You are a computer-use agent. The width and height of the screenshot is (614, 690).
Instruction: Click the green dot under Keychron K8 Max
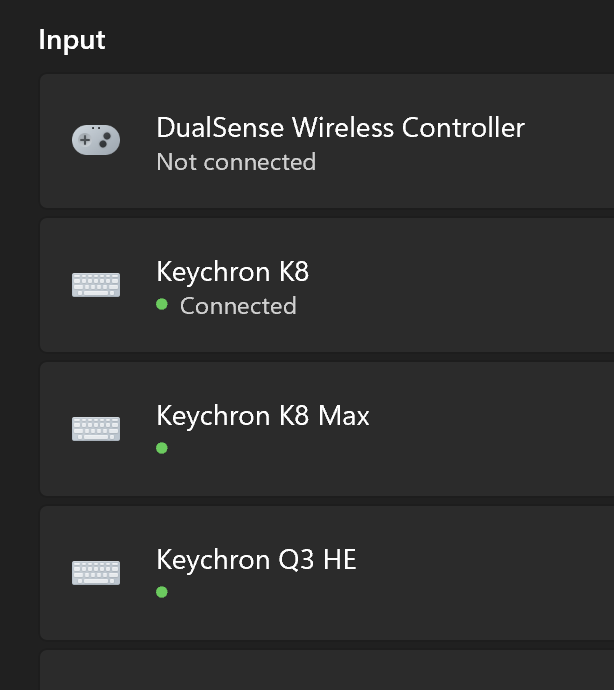click(162, 449)
